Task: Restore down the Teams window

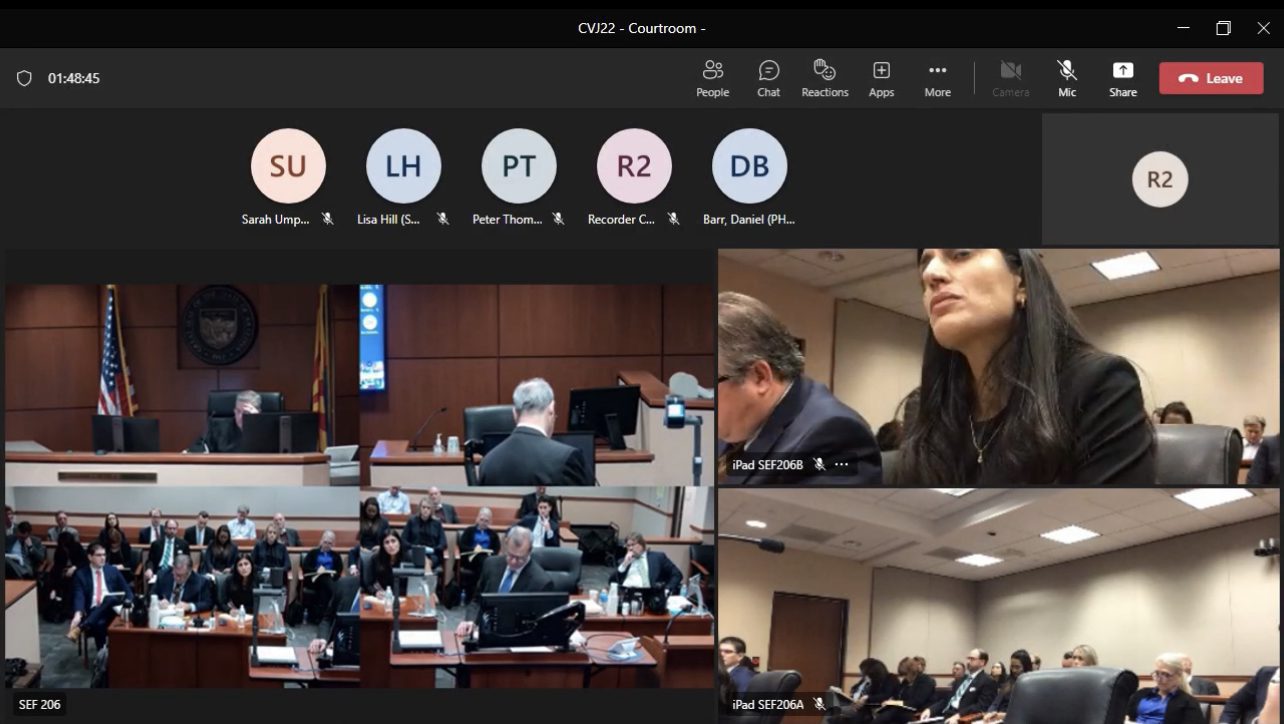Action: [x=1223, y=28]
